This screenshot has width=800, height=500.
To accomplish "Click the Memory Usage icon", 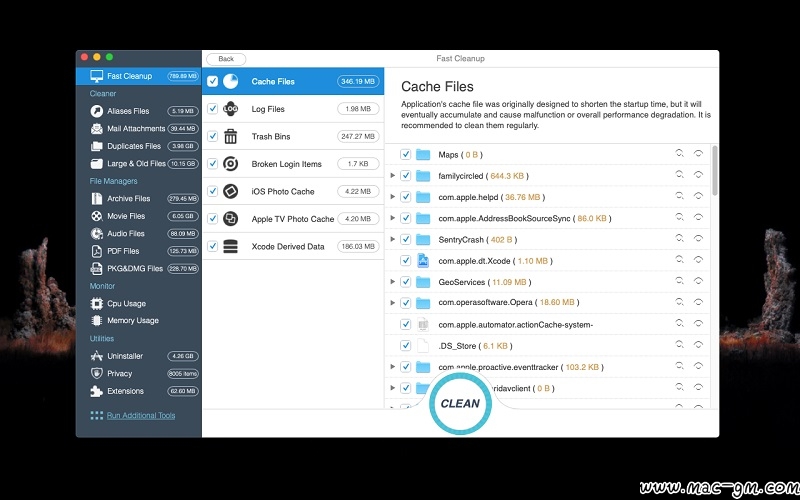I will pos(96,320).
